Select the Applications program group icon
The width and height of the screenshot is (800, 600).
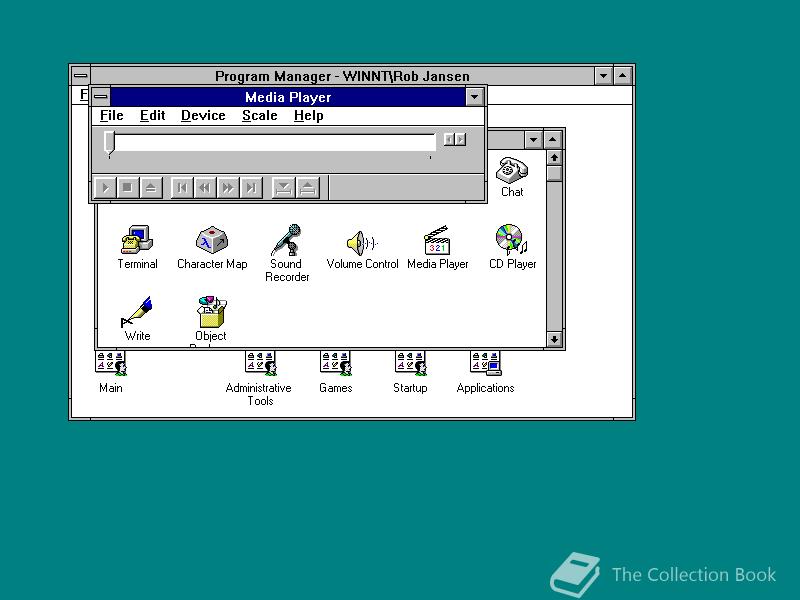[485, 363]
